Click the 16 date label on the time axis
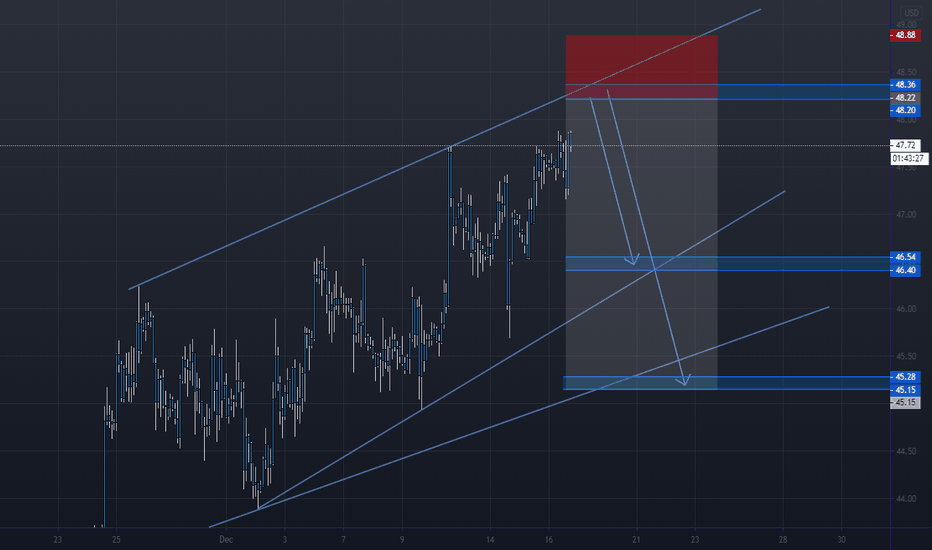This screenshot has height=550, width=932. tap(549, 540)
